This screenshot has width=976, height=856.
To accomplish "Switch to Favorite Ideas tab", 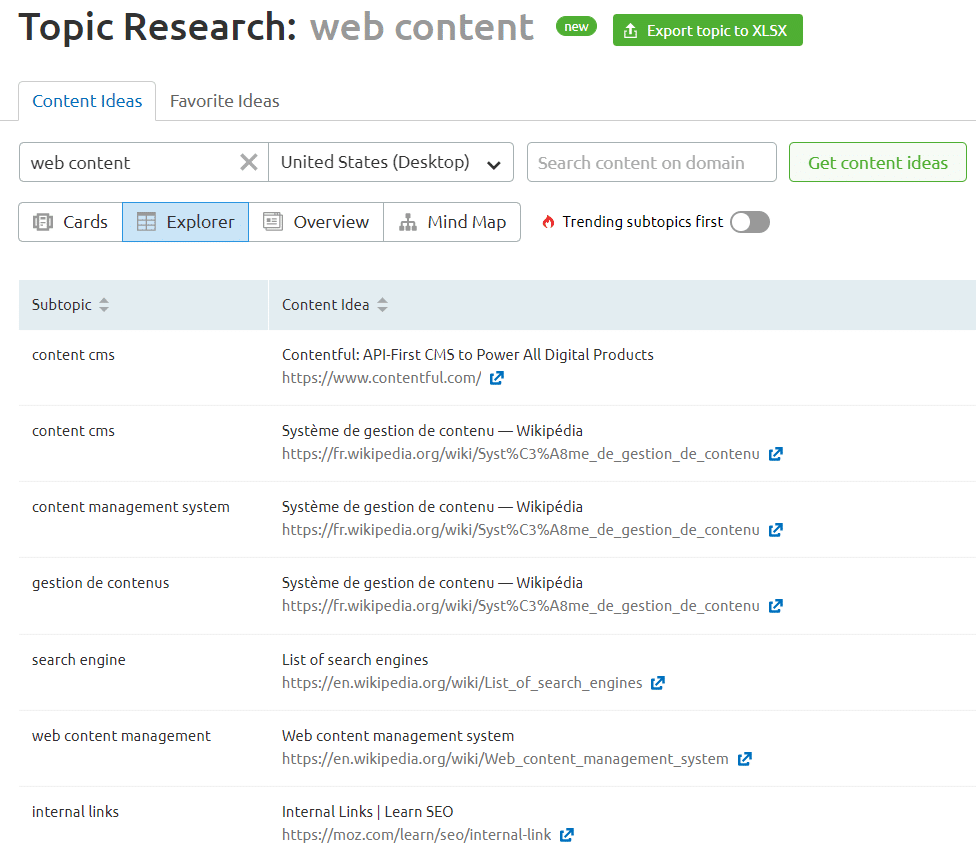I will point(225,101).
